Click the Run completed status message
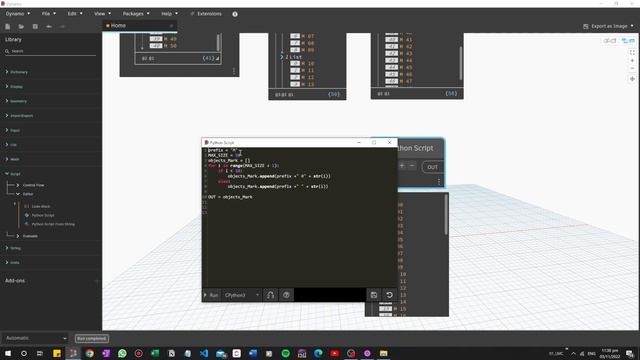Image resolution: width=640 pixels, height=360 pixels. tap(92, 338)
